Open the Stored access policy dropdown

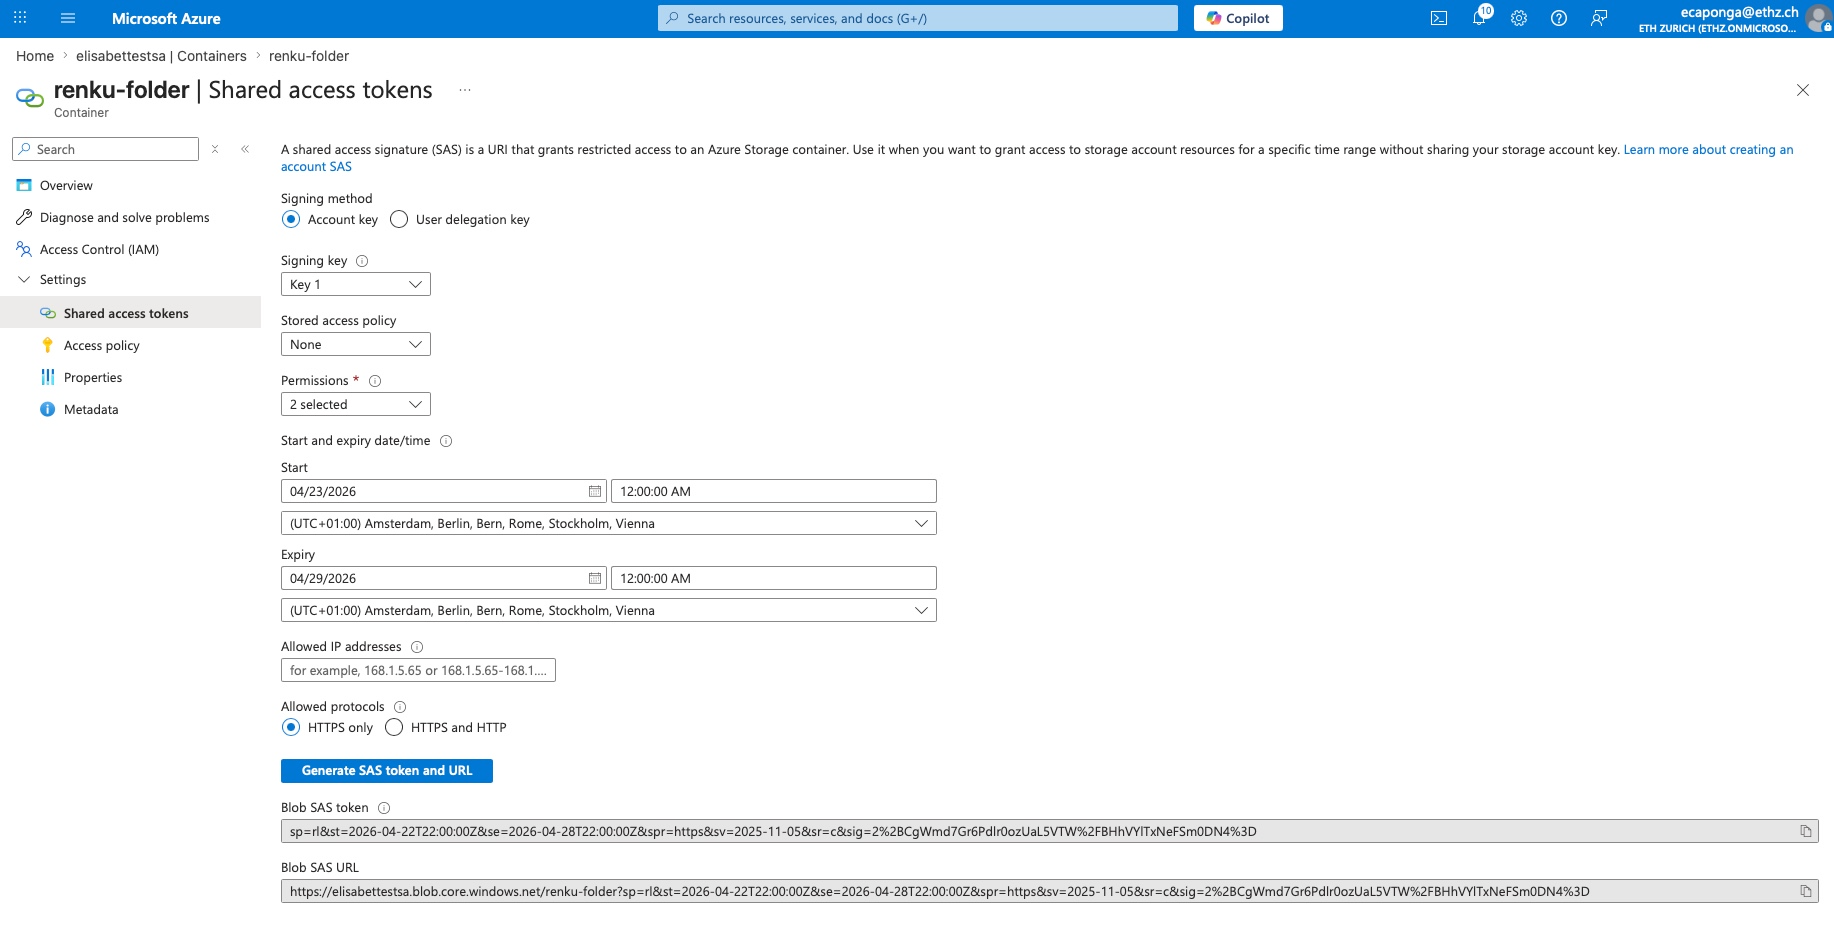point(356,344)
